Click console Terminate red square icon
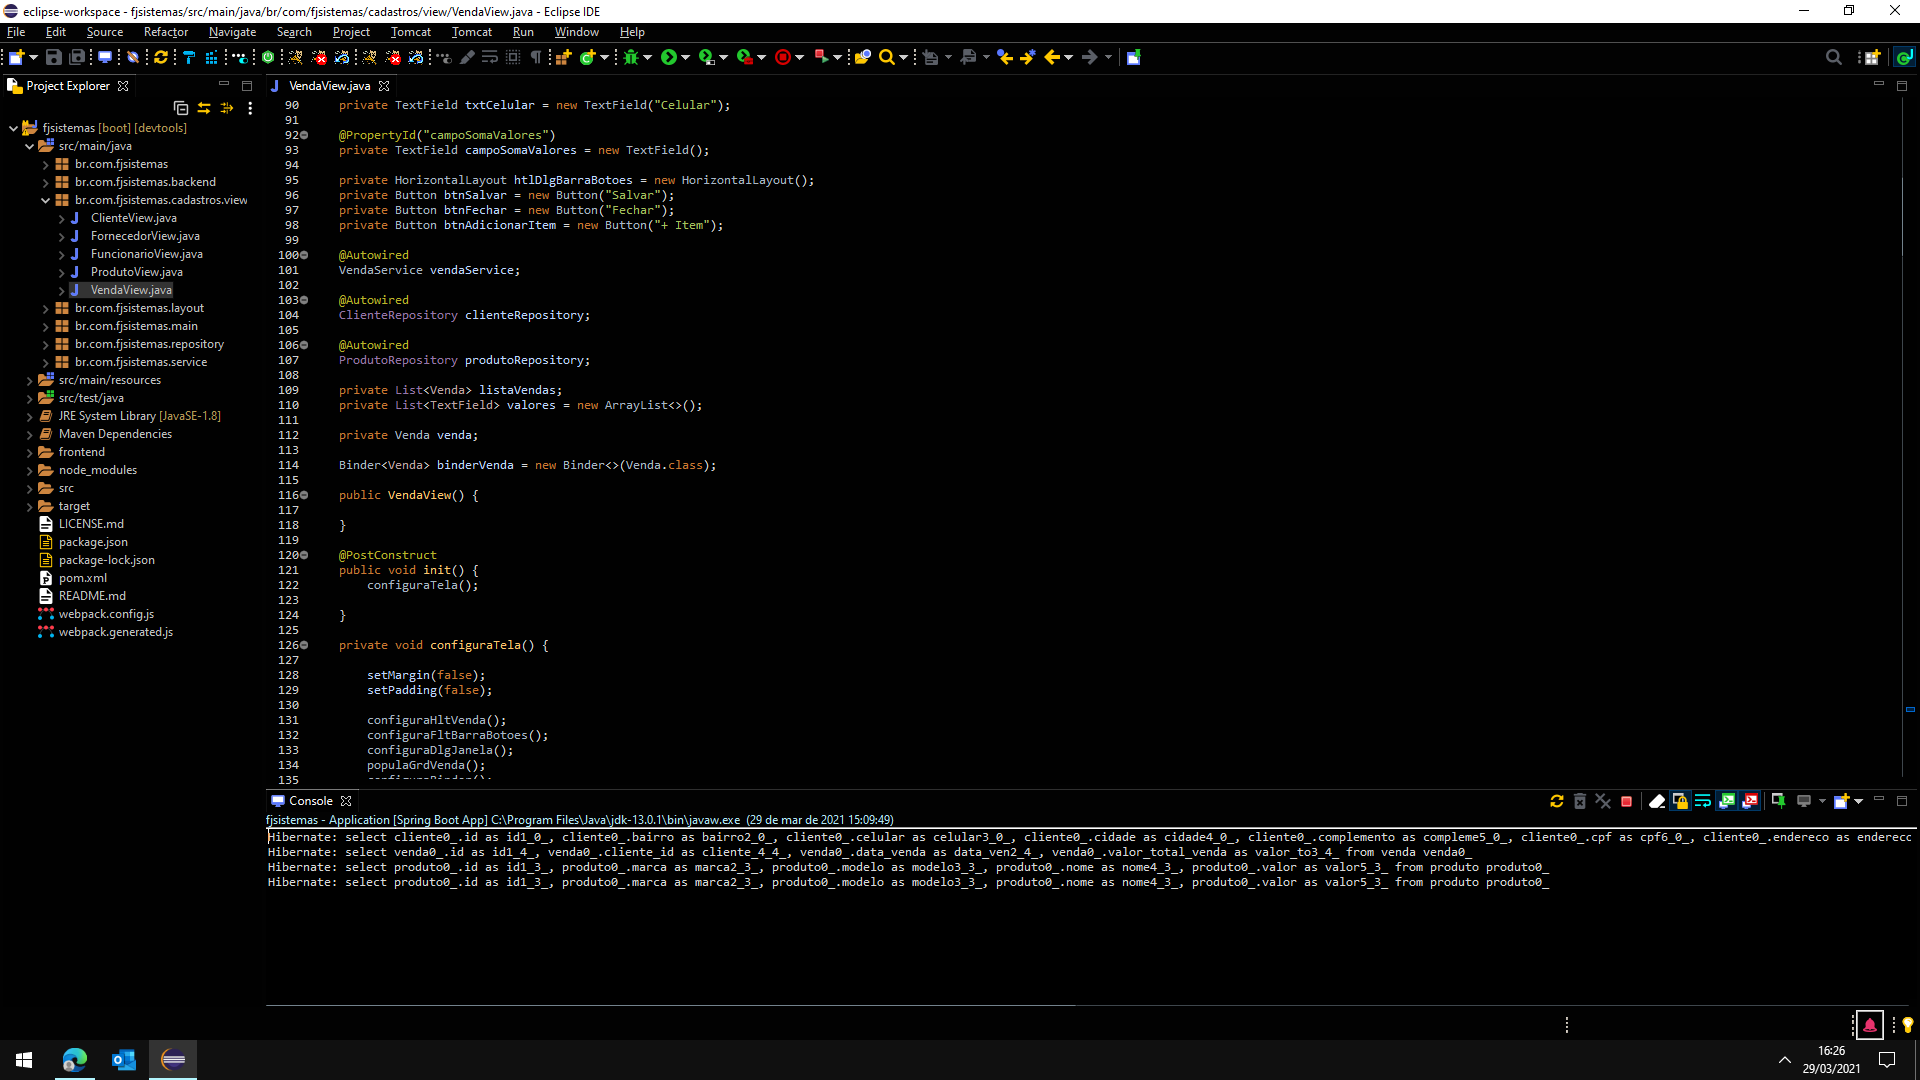 pos(1627,801)
